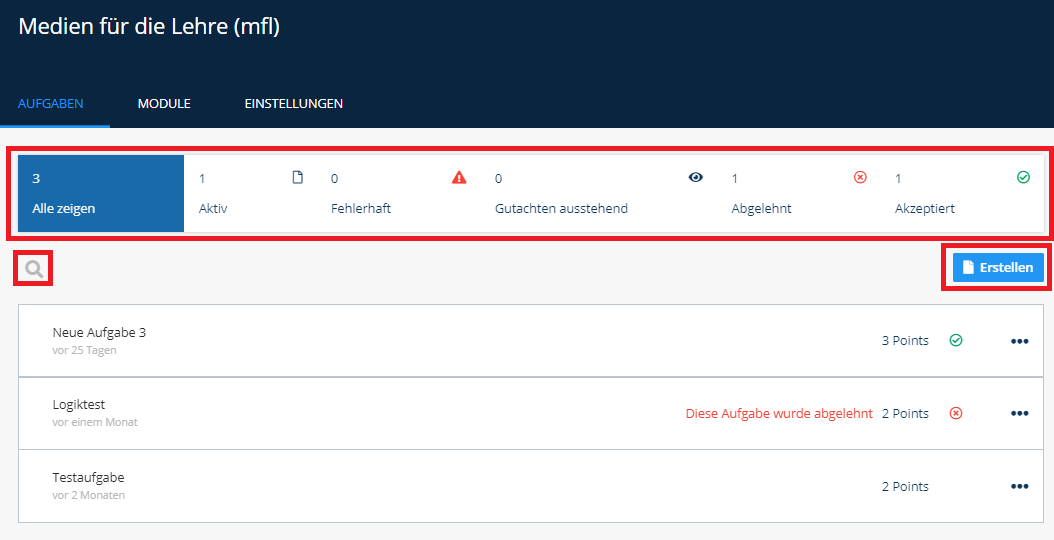Click red rejected icon on Logiktest row

tap(955, 413)
